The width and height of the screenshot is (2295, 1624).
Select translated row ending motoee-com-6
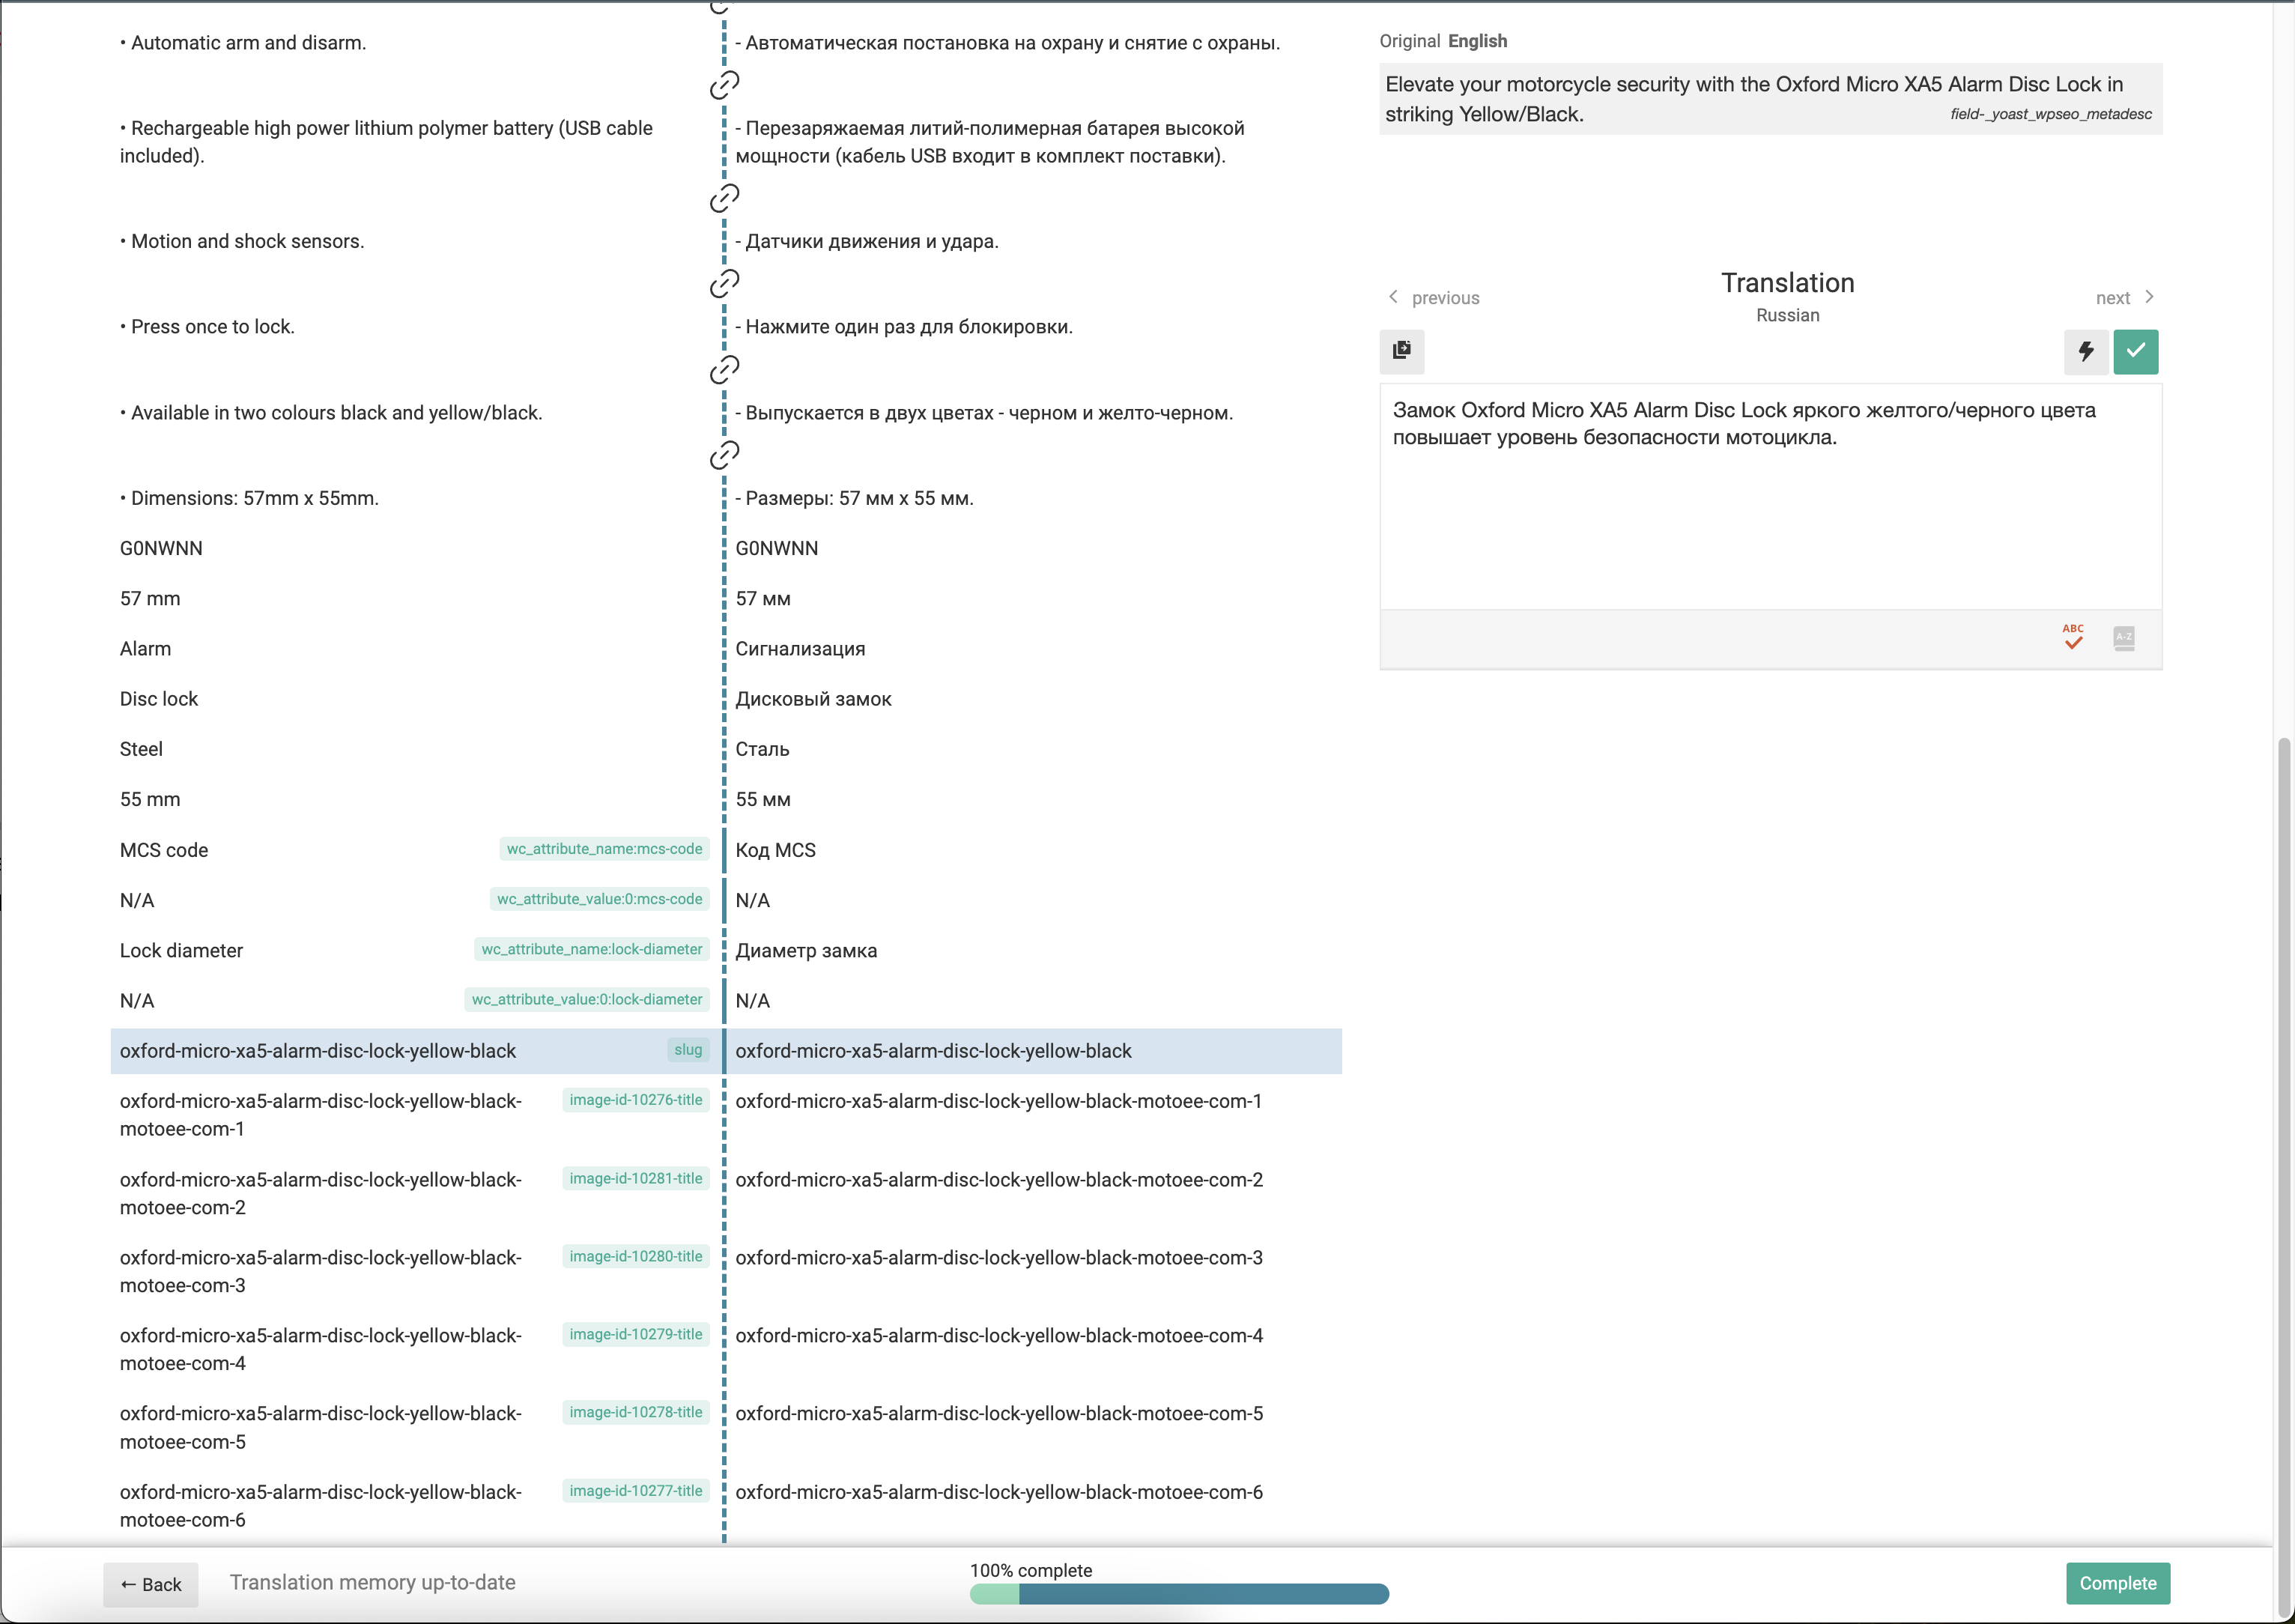point(999,1492)
